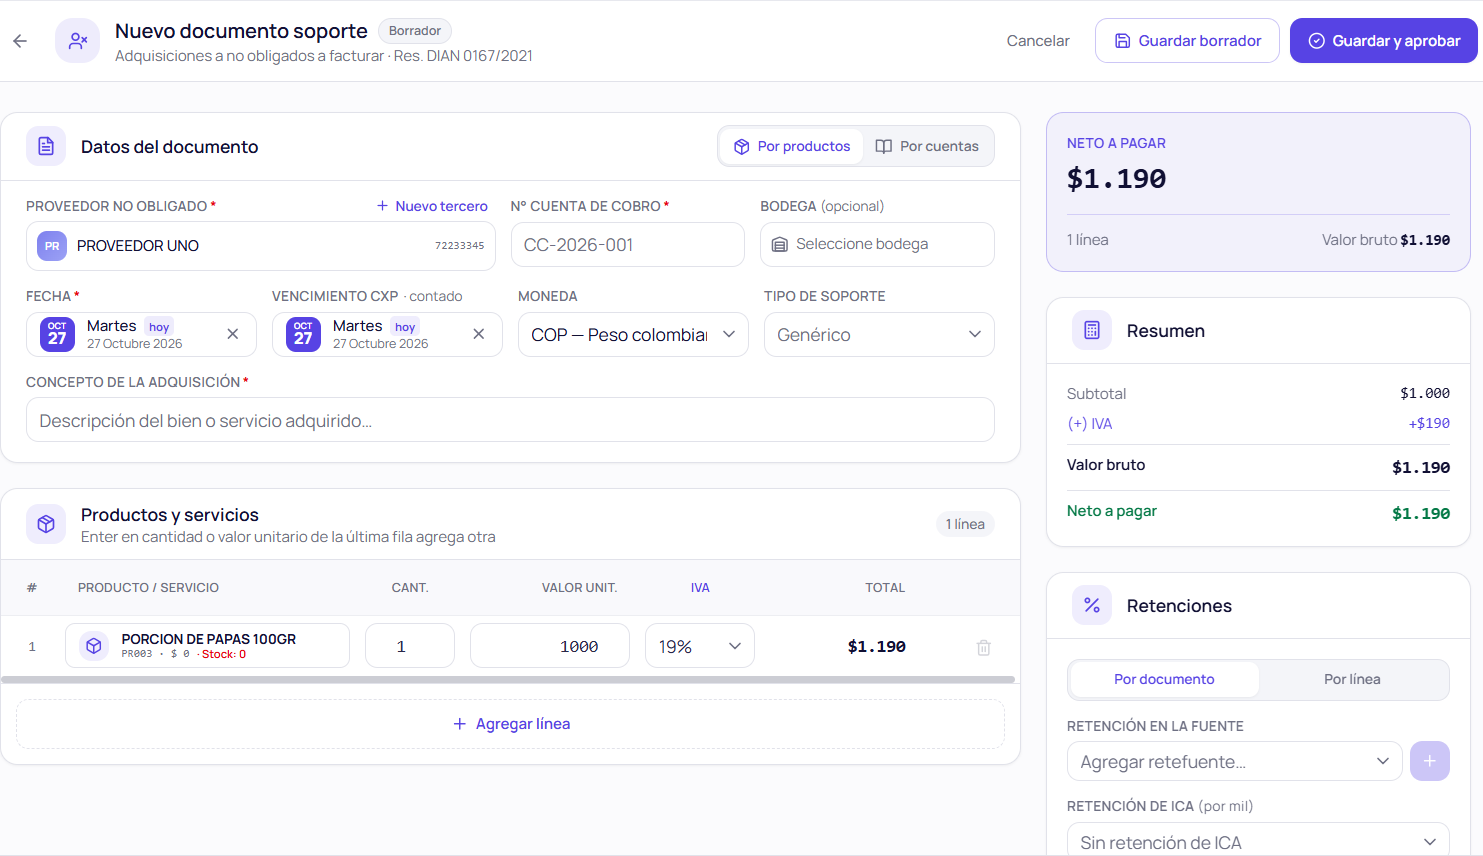Image resolution: width=1483 pixels, height=856 pixels.
Task: Delete the PORCION DE PAPAS line with trash icon
Action: pos(984,647)
